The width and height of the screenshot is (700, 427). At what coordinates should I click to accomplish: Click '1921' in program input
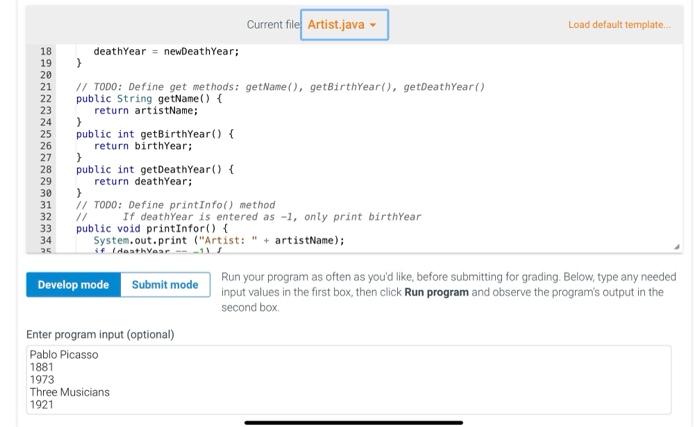click(x=41, y=405)
